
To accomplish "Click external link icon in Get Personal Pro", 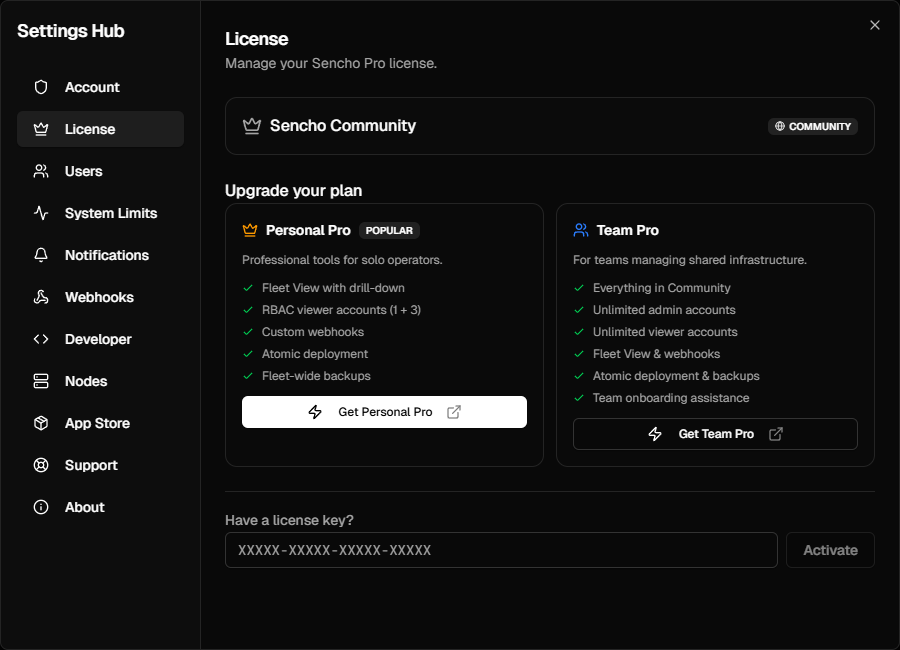I will click(x=454, y=412).
